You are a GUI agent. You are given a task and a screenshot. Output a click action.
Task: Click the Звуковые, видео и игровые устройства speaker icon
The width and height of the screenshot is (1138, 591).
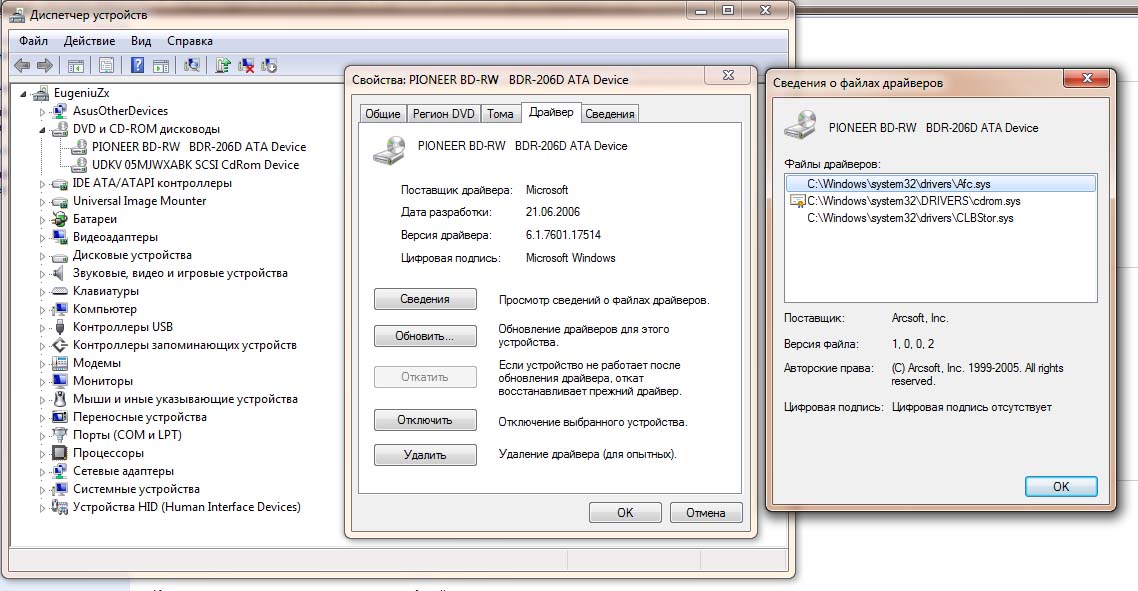tap(60, 273)
